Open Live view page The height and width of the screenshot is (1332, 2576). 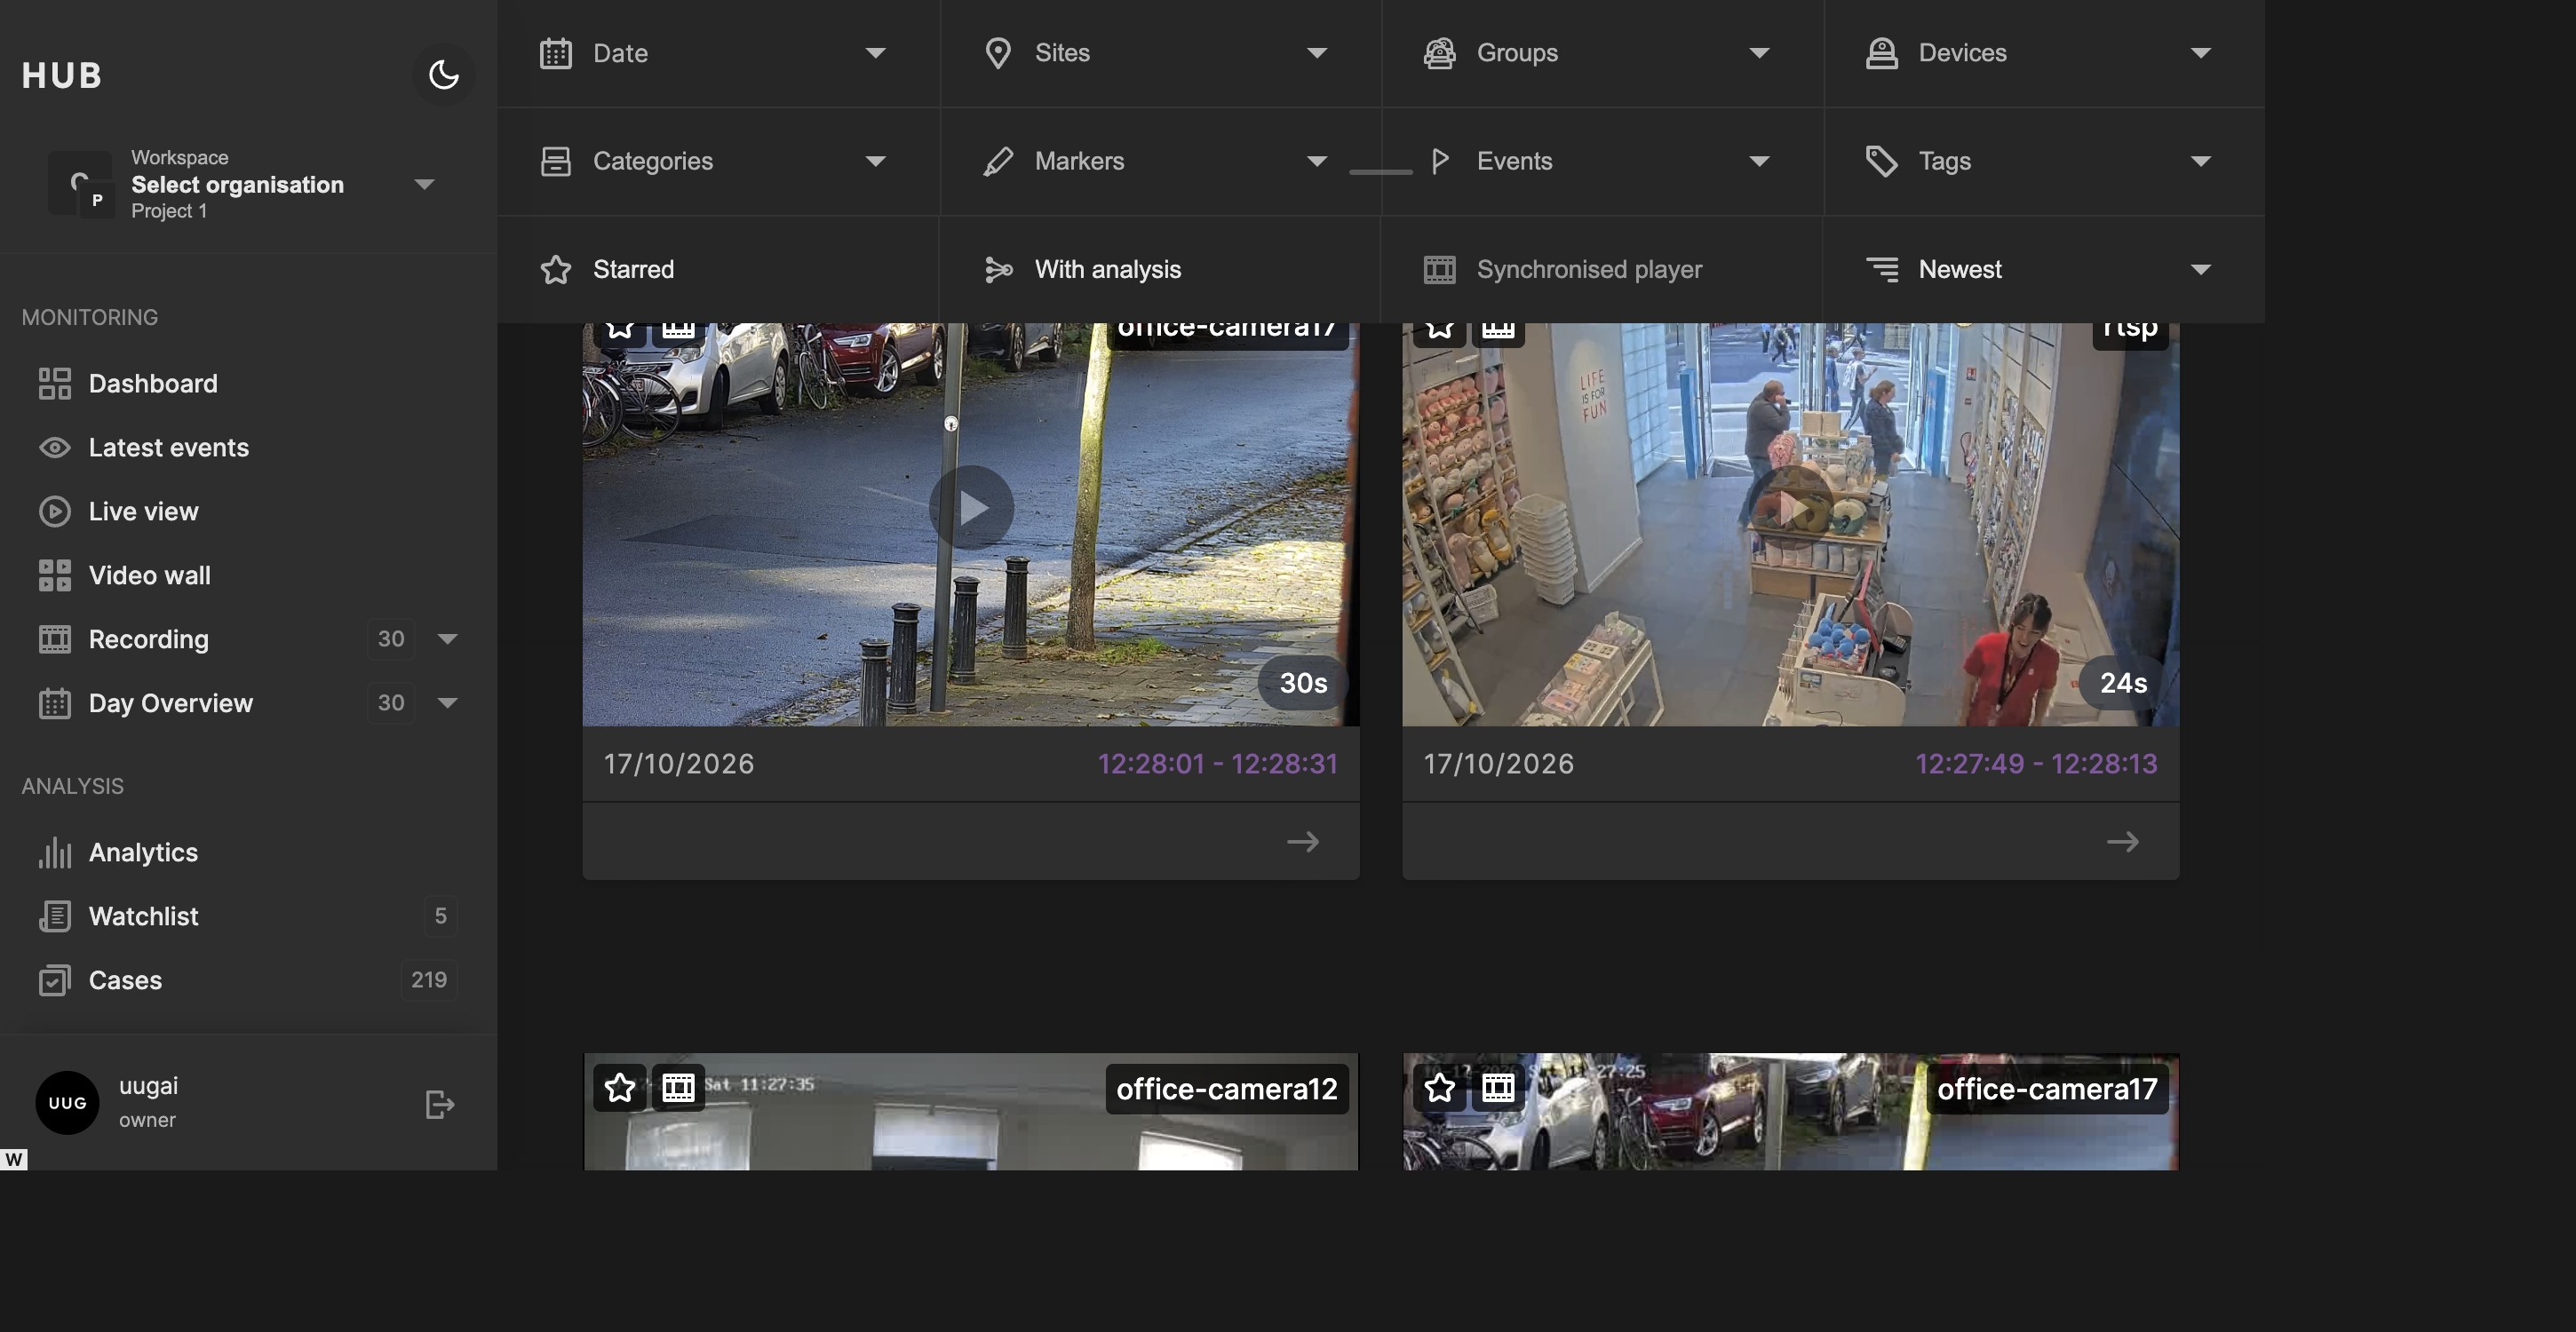[x=143, y=511]
